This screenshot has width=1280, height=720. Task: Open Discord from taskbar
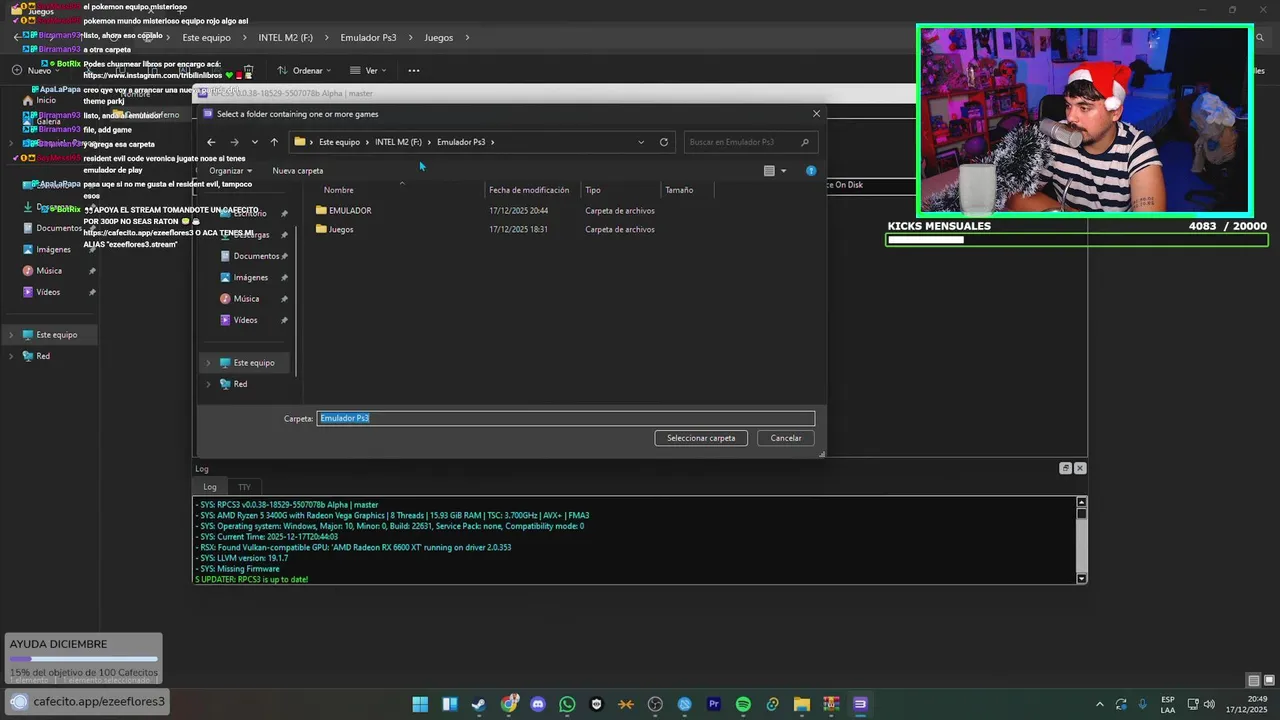538,704
